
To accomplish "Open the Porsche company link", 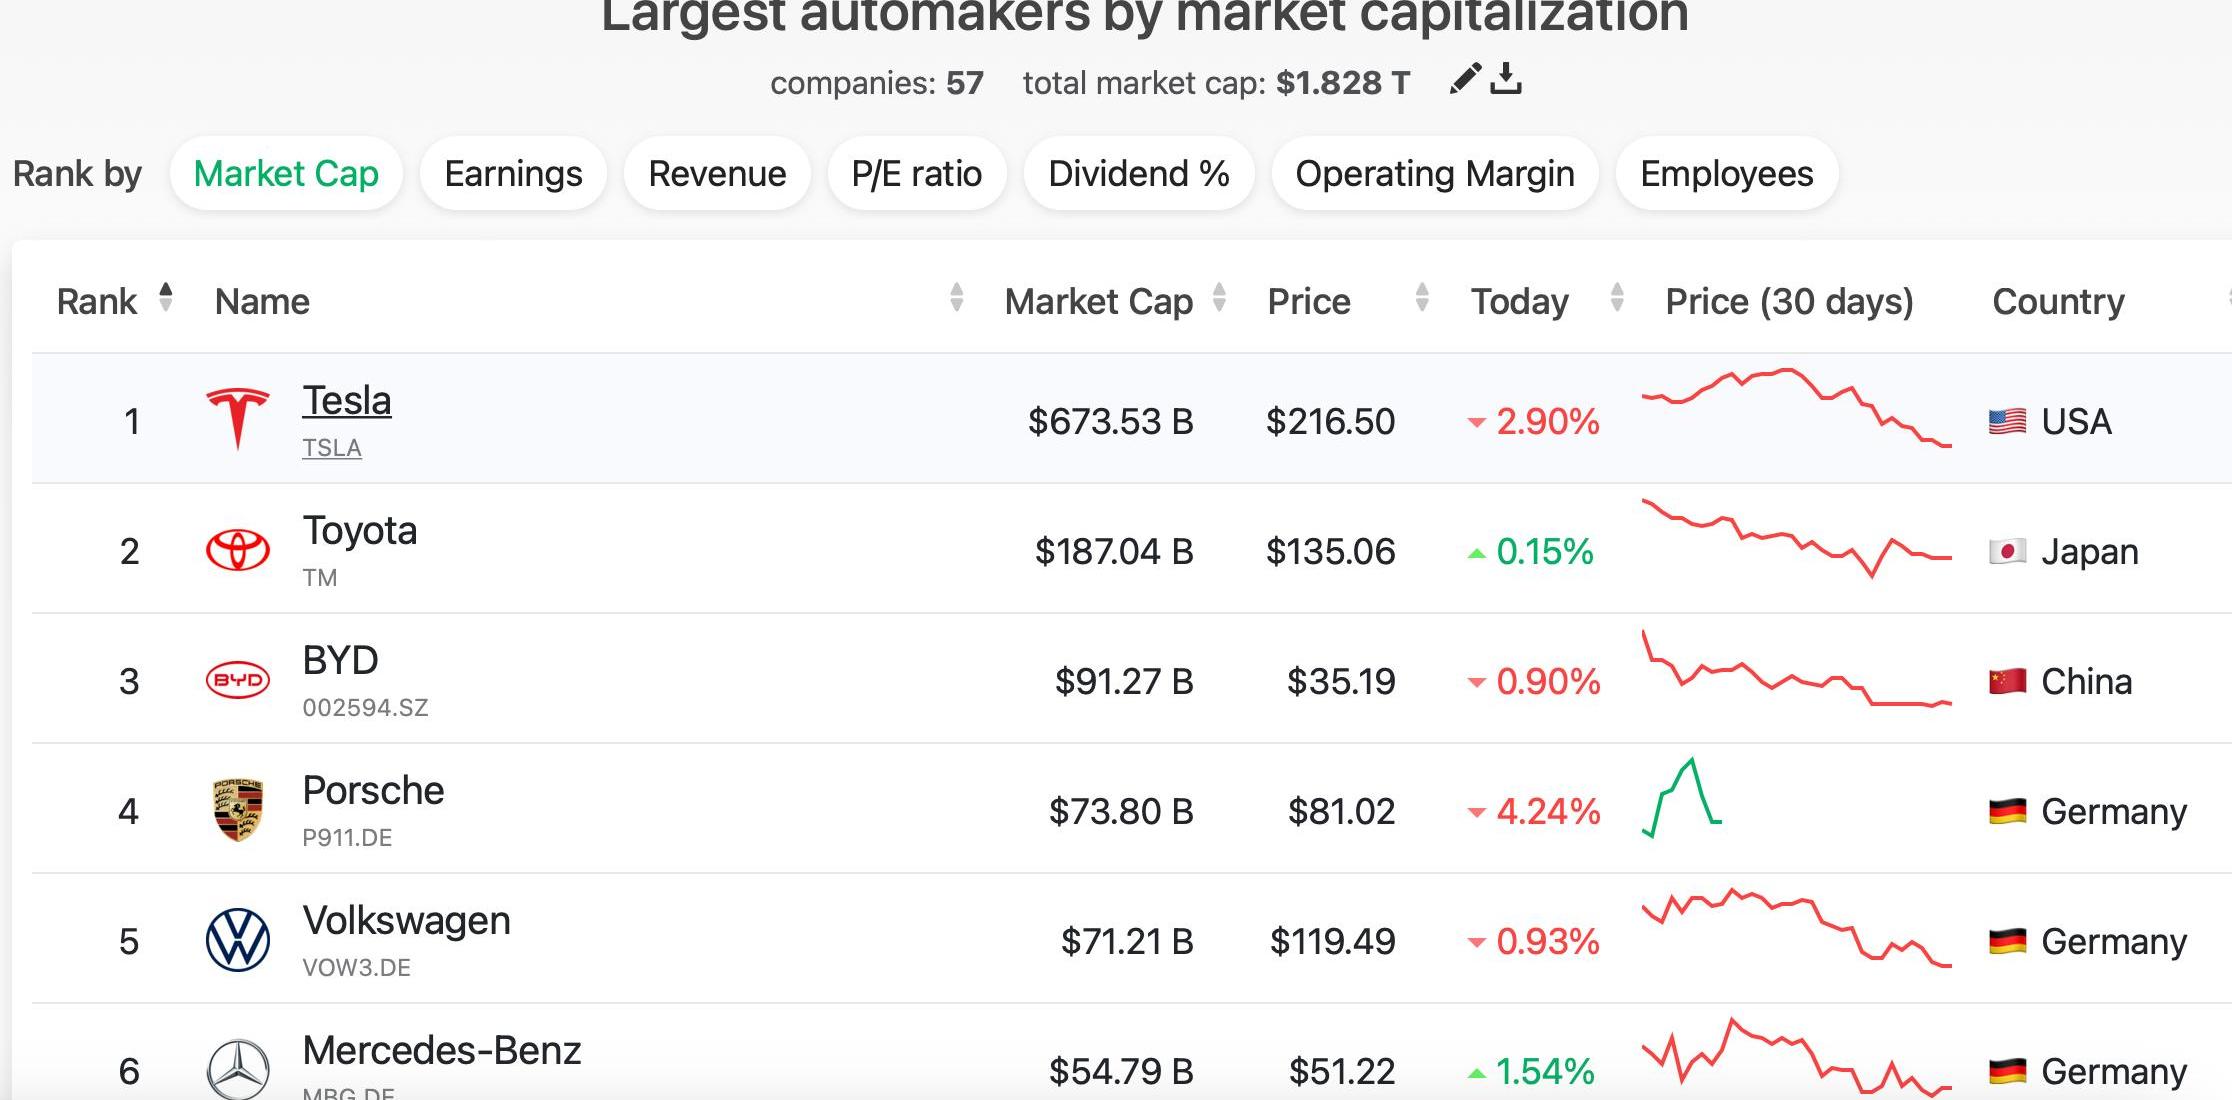I will (373, 790).
